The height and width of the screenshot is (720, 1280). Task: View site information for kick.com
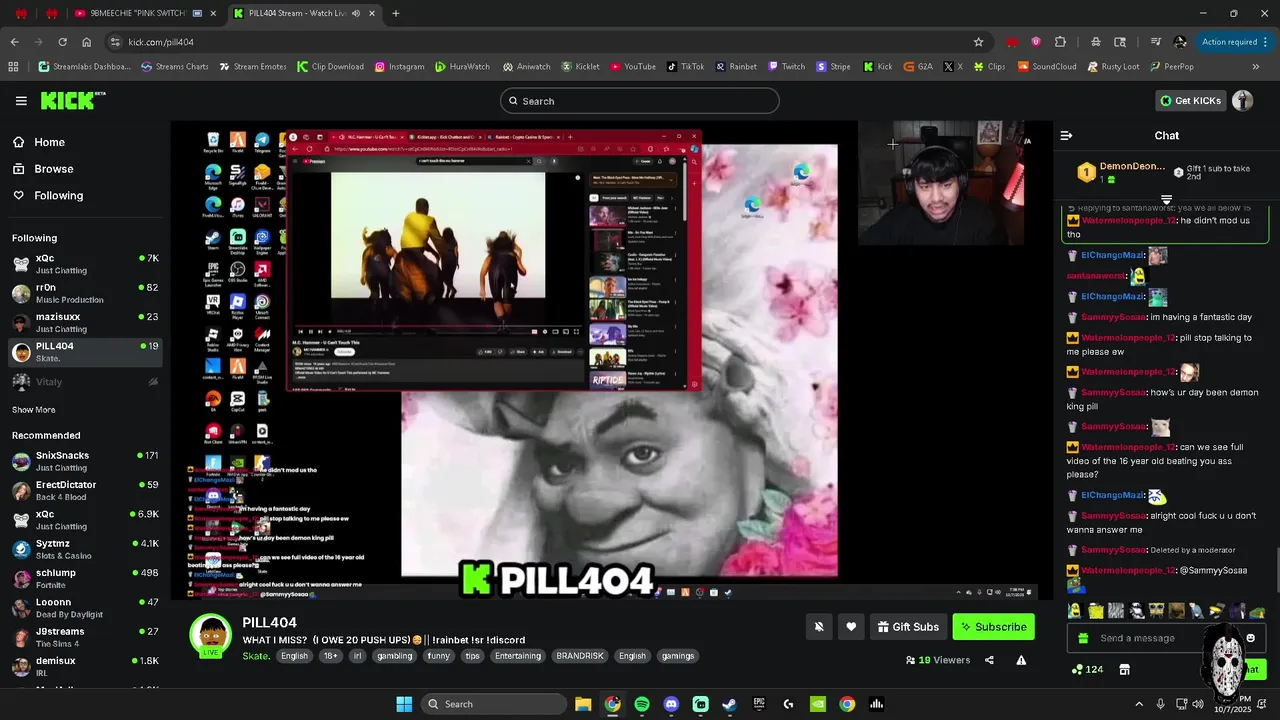point(116,42)
